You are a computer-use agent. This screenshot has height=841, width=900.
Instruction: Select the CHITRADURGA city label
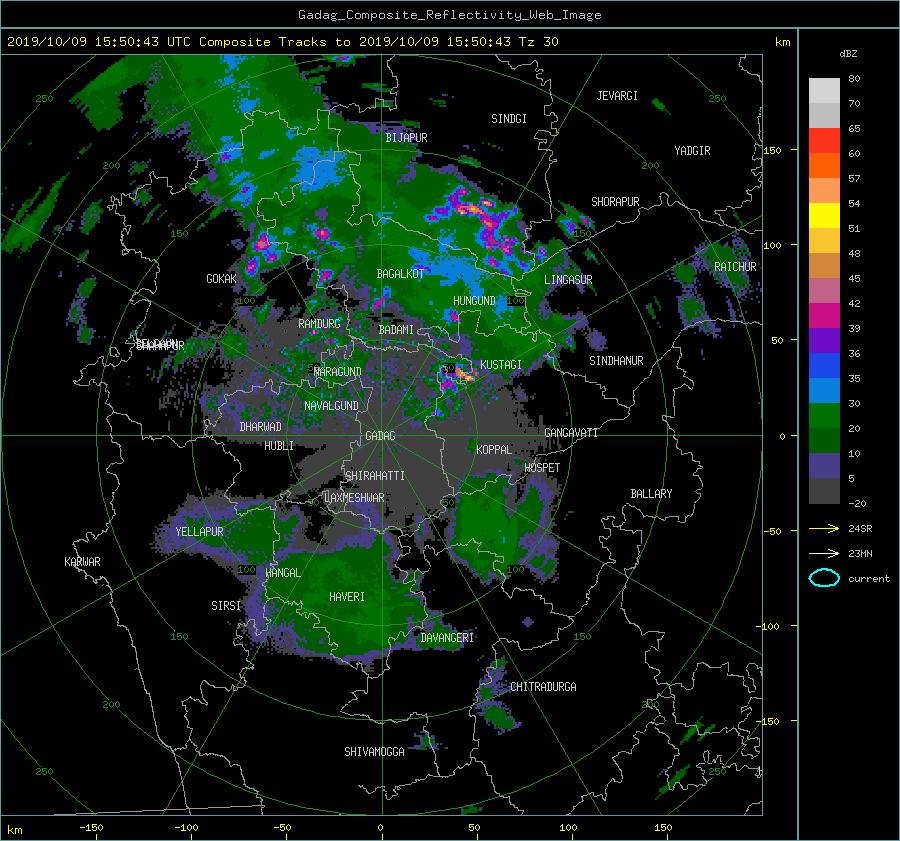[543, 687]
